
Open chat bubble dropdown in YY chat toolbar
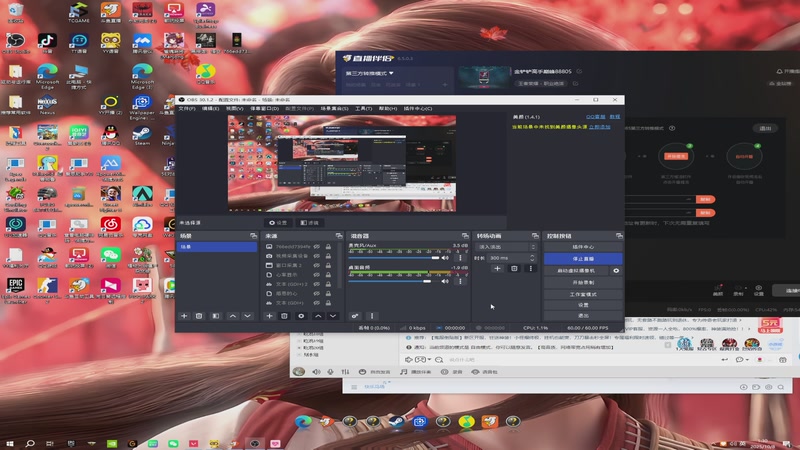(741, 360)
